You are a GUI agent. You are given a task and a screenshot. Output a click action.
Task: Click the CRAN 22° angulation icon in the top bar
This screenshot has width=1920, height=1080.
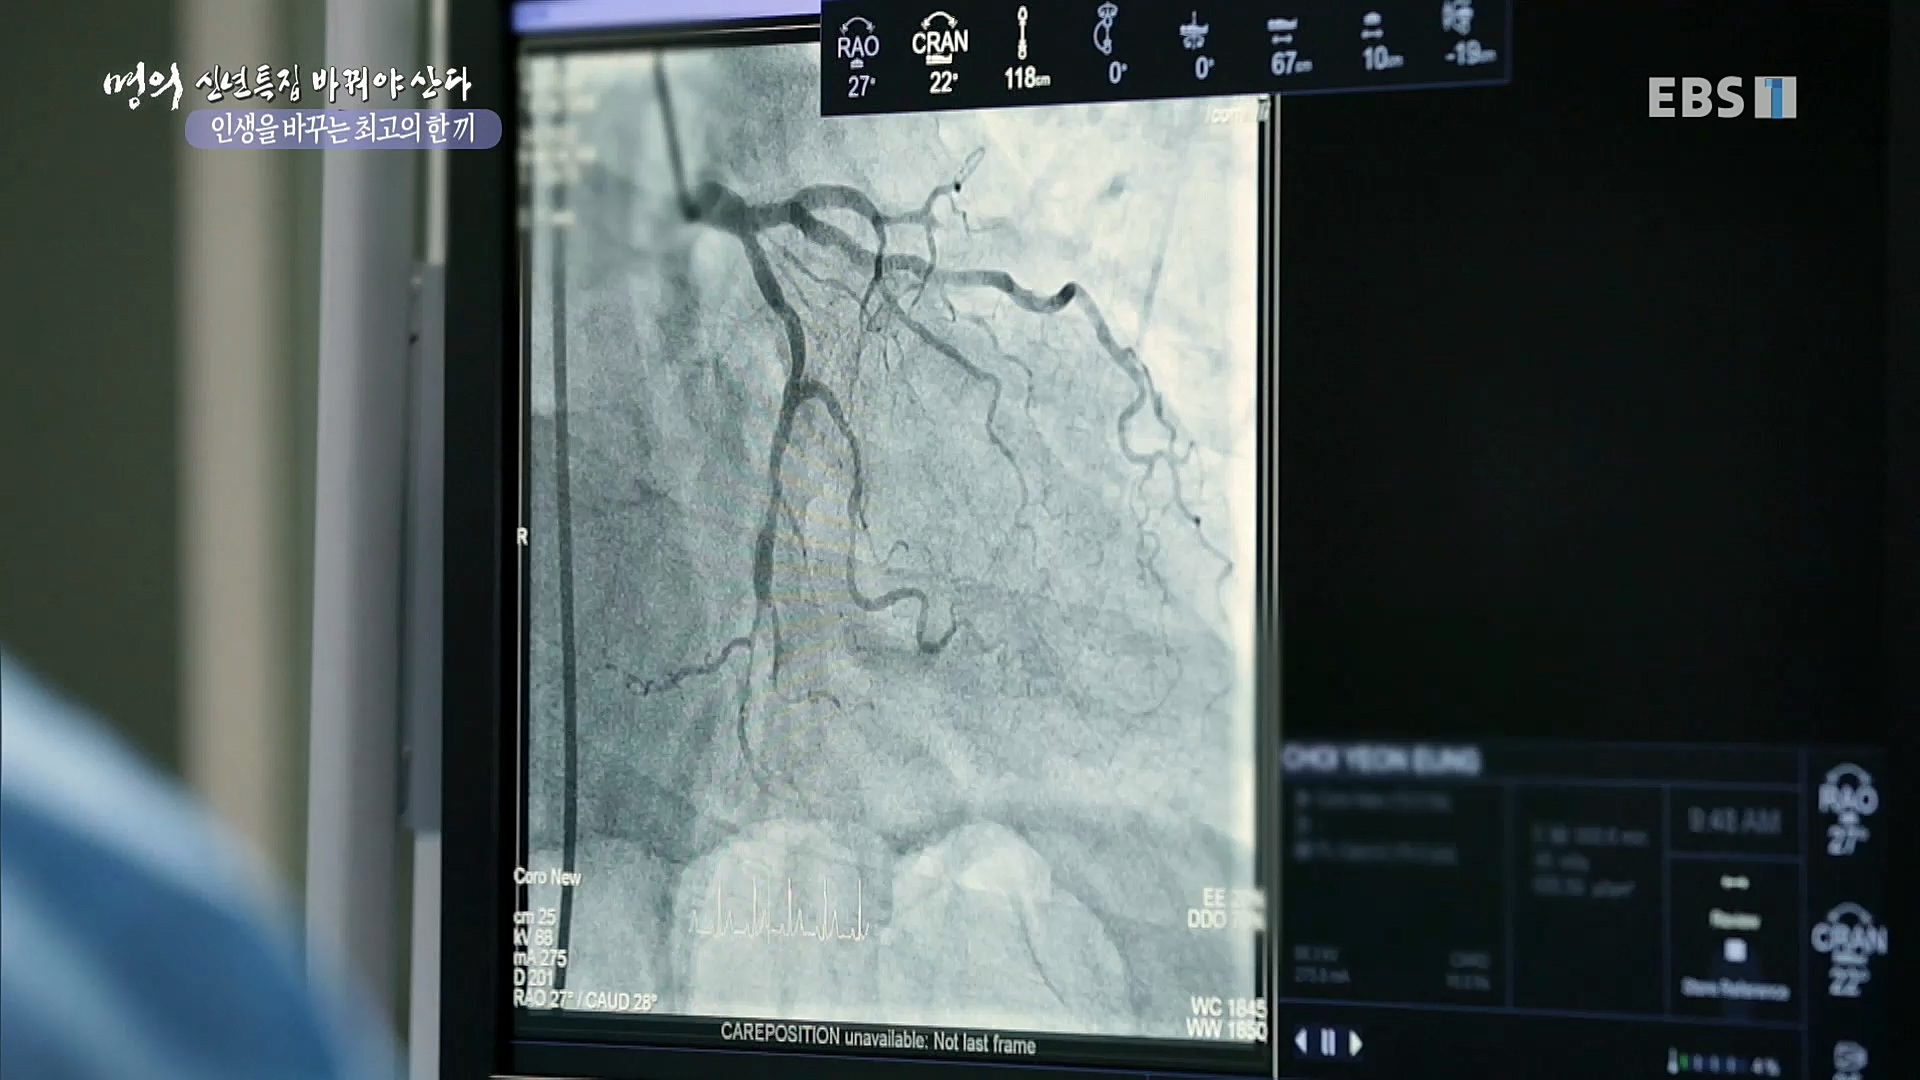click(x=939, y=55)
